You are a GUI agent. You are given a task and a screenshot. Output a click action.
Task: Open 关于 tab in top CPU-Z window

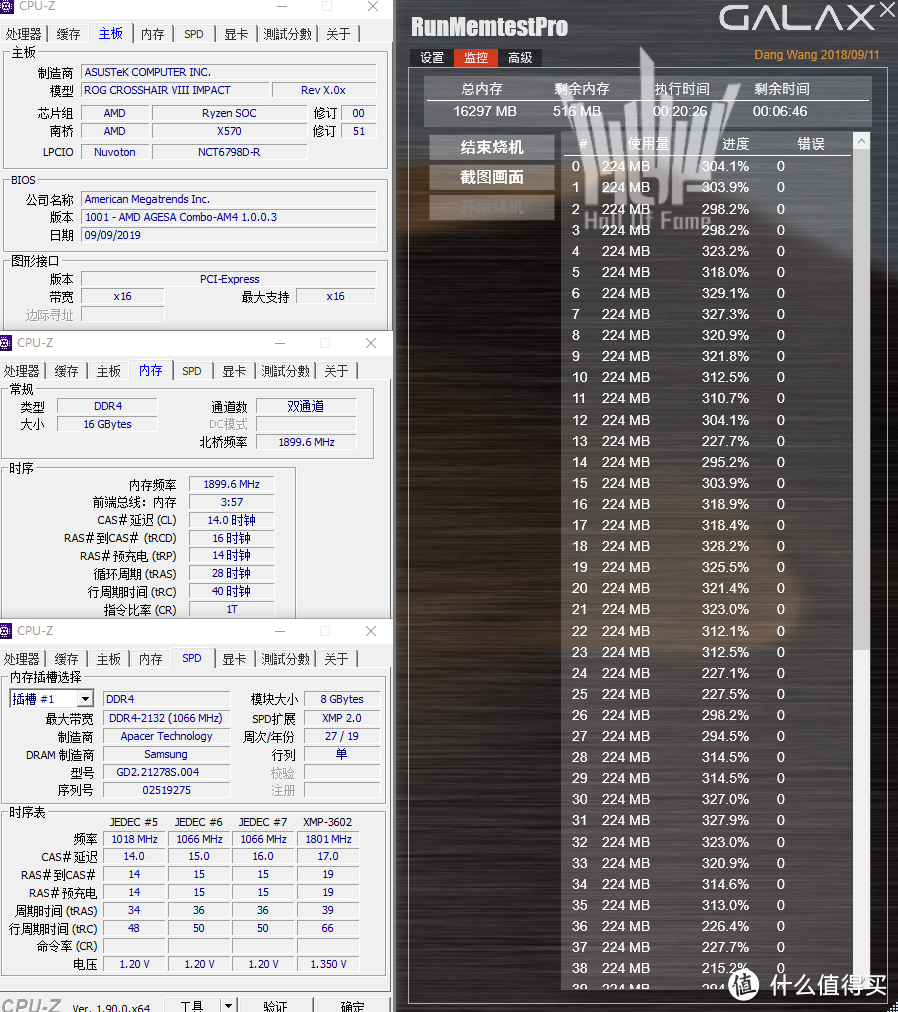click(x=338, y=34)
